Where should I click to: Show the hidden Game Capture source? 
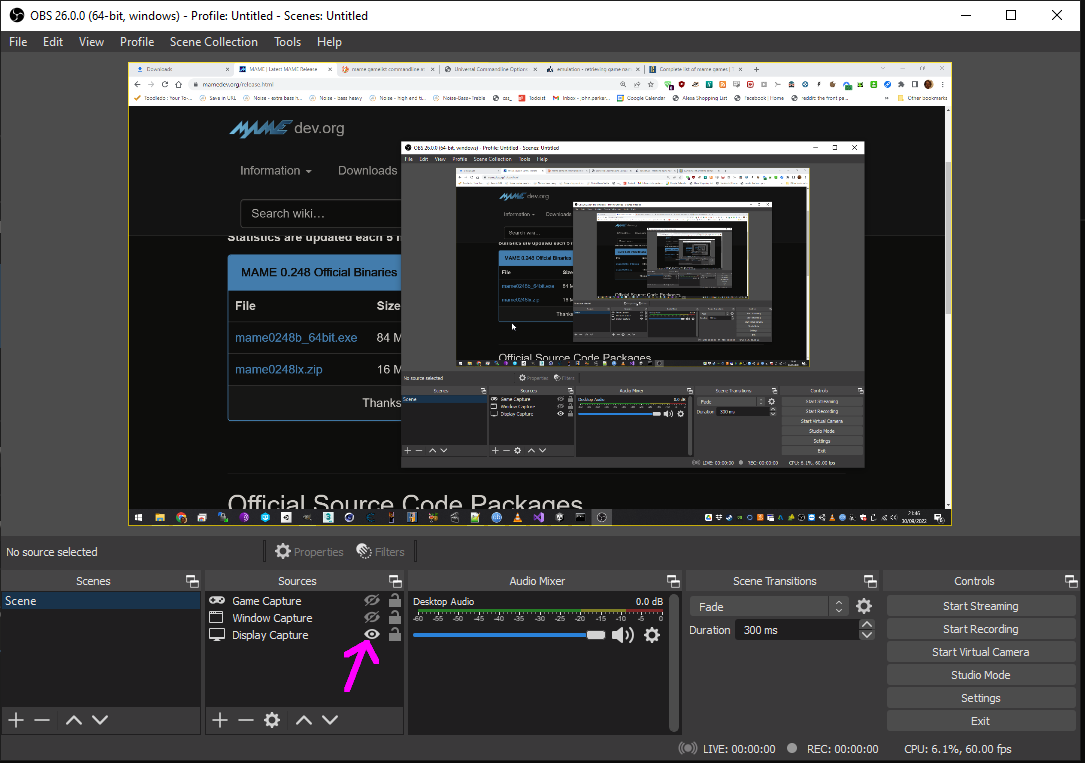(x=372, y=600)
